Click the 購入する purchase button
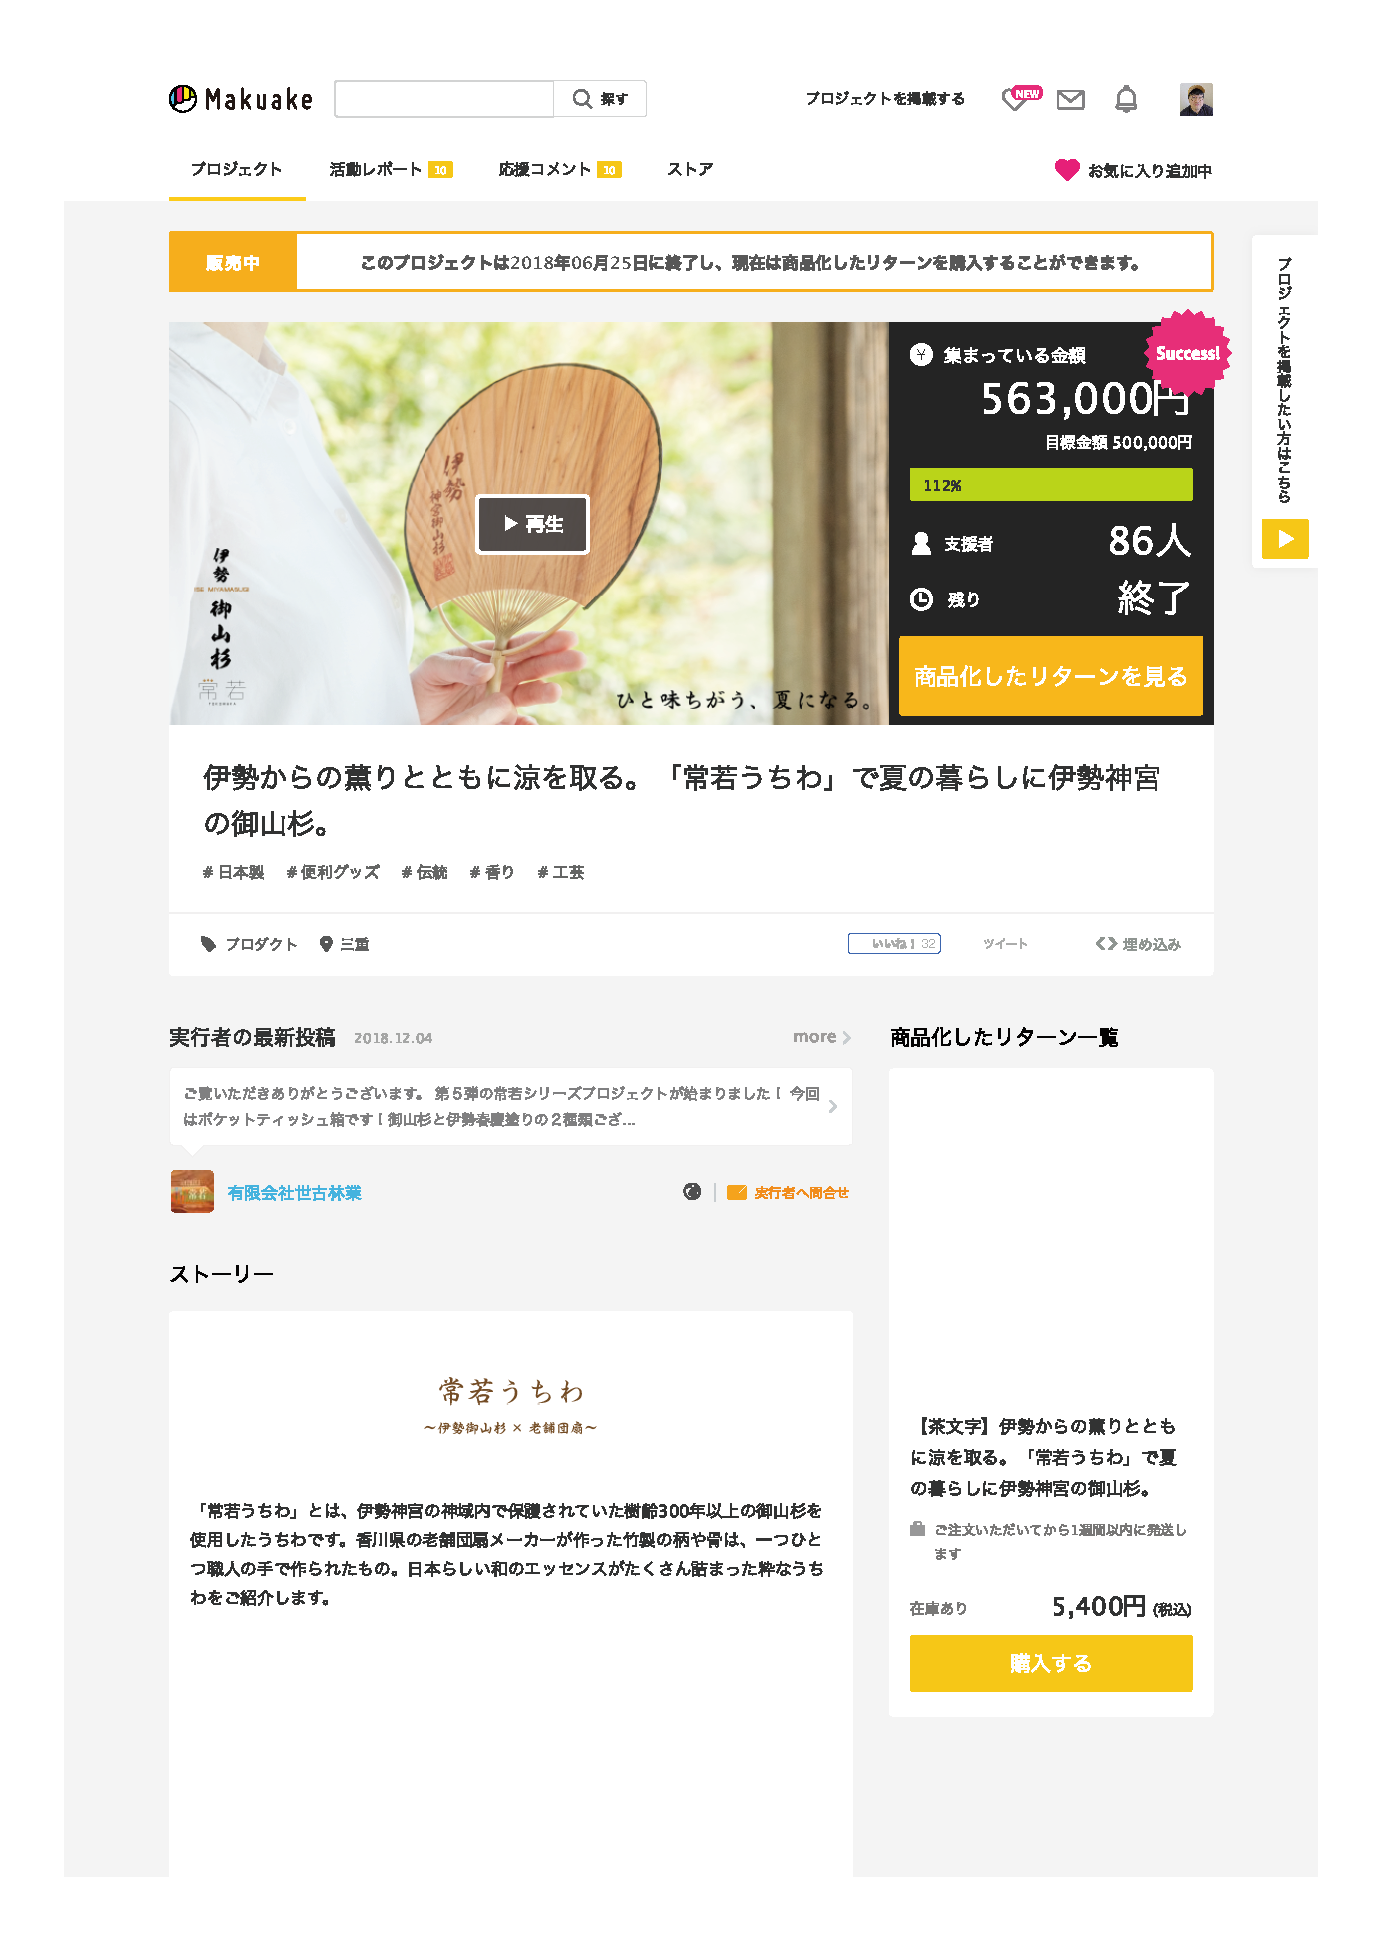 1051,1663
